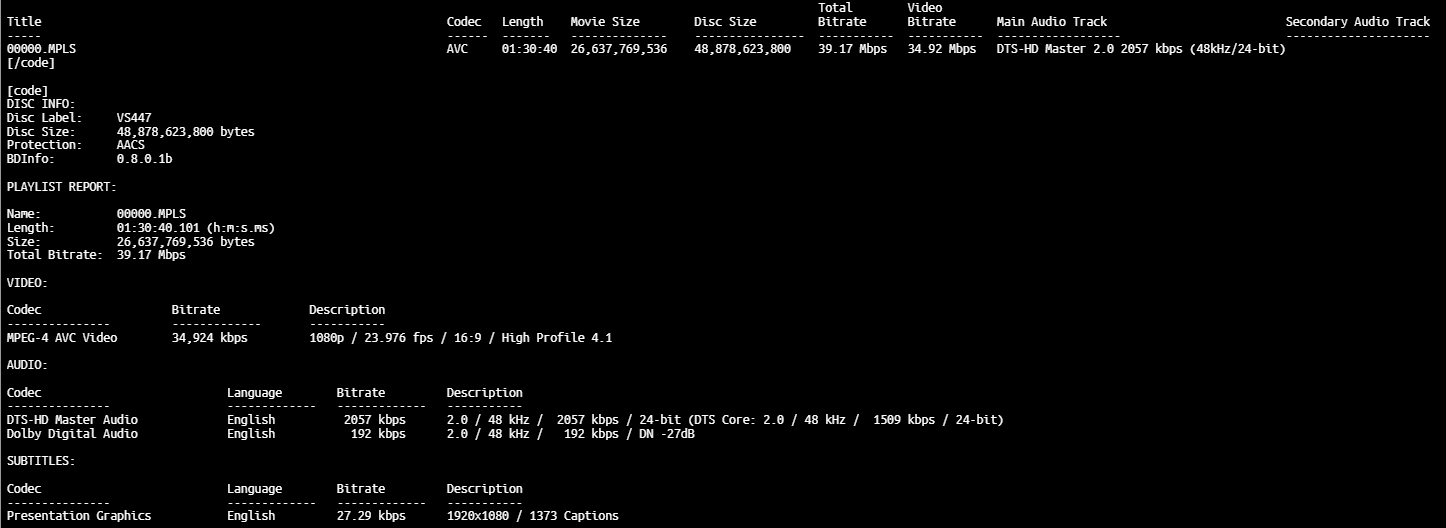Click the DISC INFO heading
This screenshot has height=528, width=1446.
click(x=41, y=104)
